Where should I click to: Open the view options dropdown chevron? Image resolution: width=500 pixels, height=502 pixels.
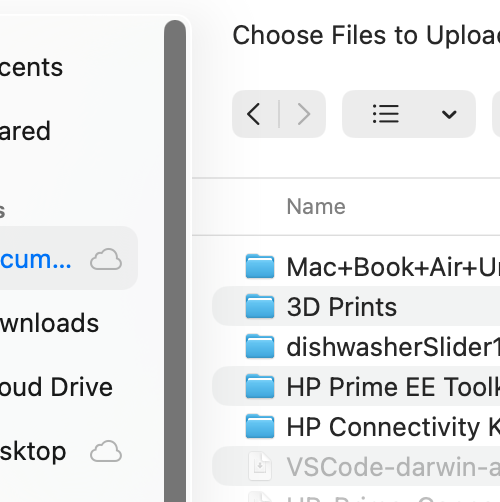pos(449,114)
